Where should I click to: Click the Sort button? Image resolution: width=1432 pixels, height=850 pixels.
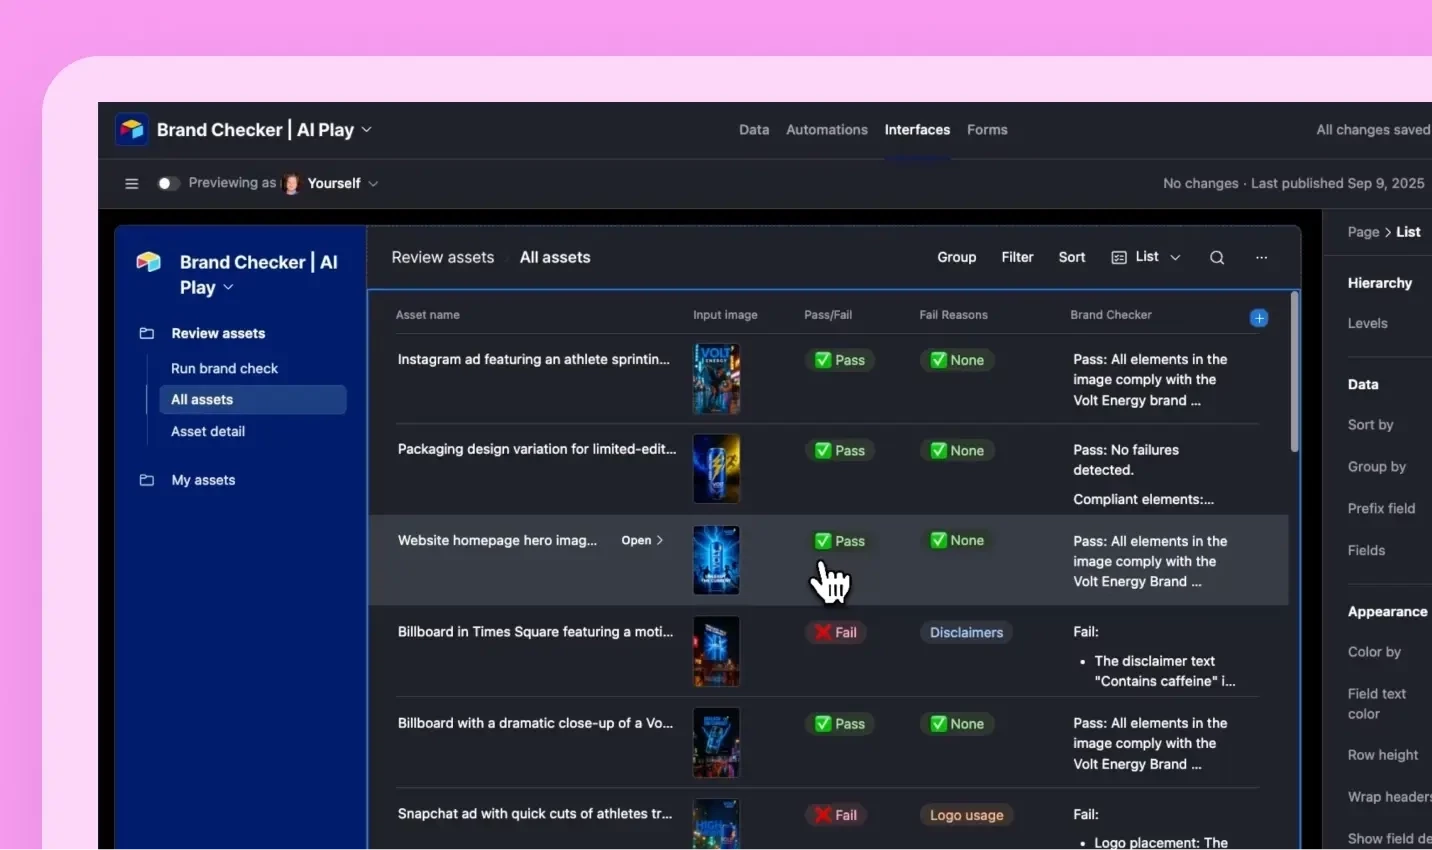(x=1072, y=258)
